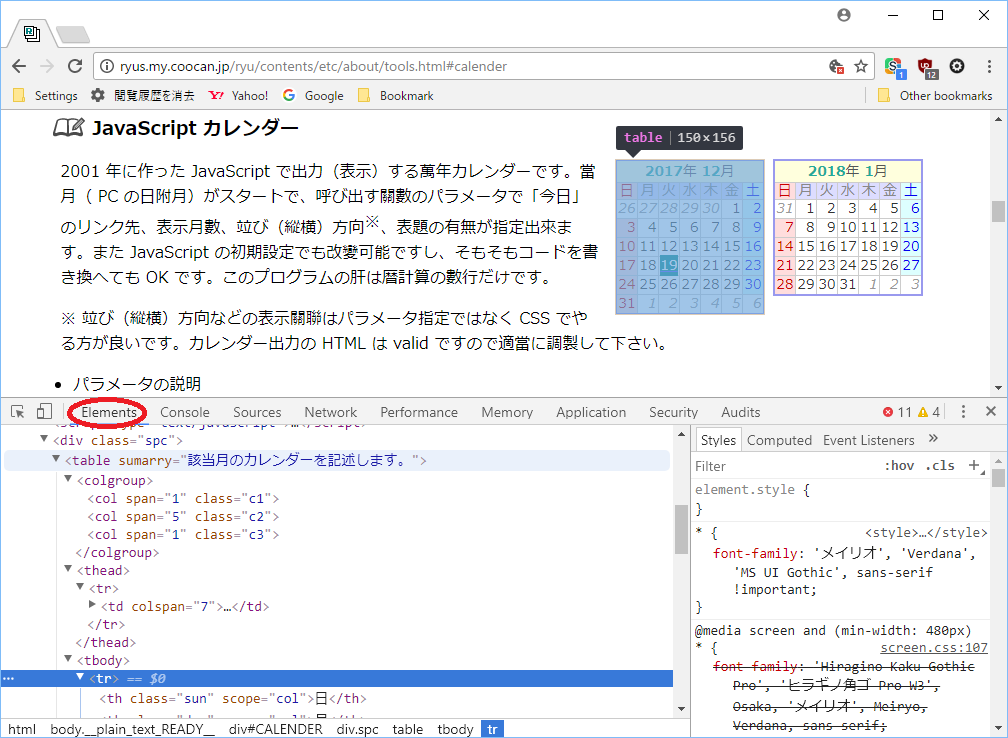Close the DevTools panel

(x=991, y=412)
